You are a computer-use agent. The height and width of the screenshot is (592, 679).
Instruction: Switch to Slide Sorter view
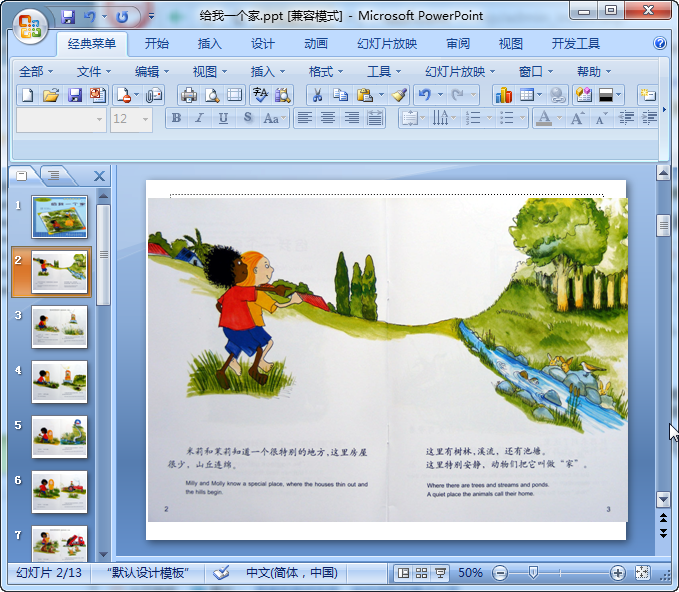point(421,573)
